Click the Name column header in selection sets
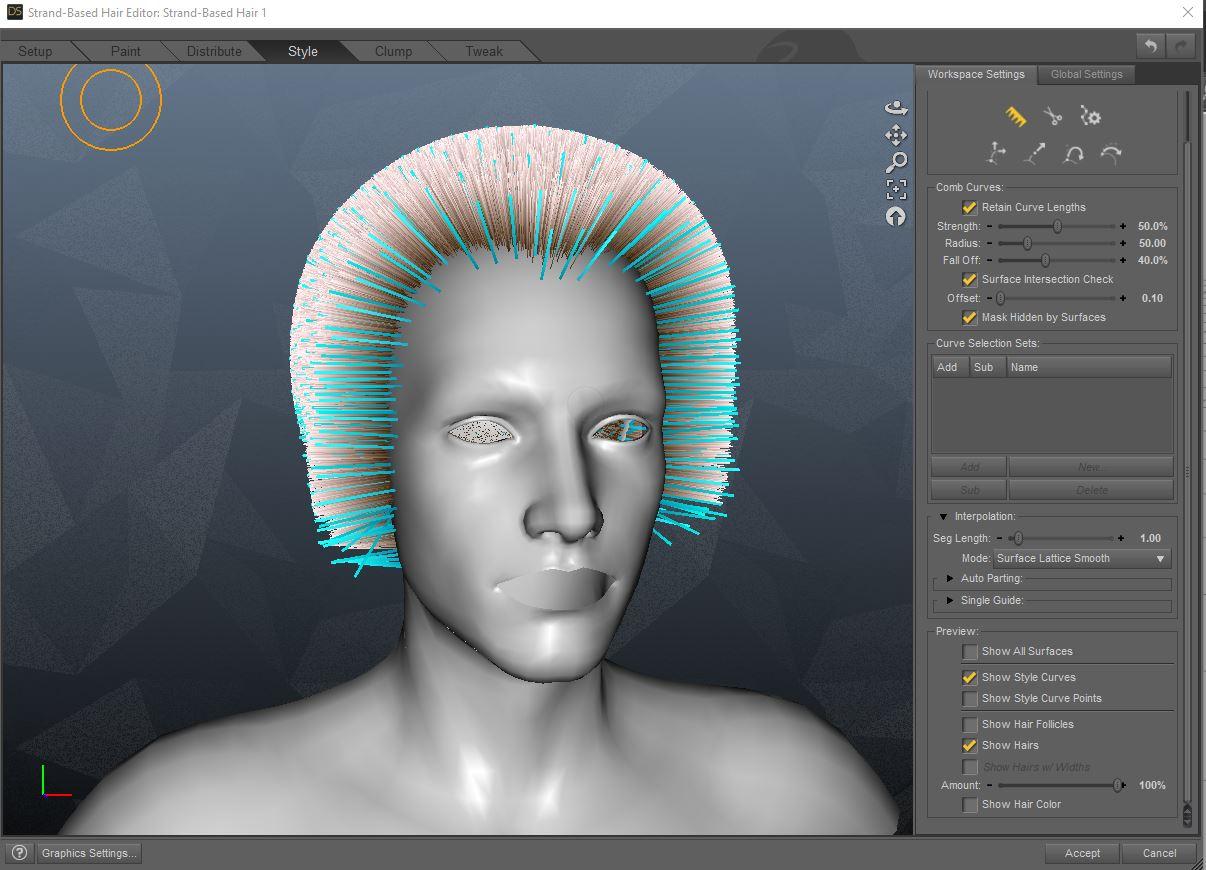Viewport: 1206px width, 870px height. click(1024, 367)
